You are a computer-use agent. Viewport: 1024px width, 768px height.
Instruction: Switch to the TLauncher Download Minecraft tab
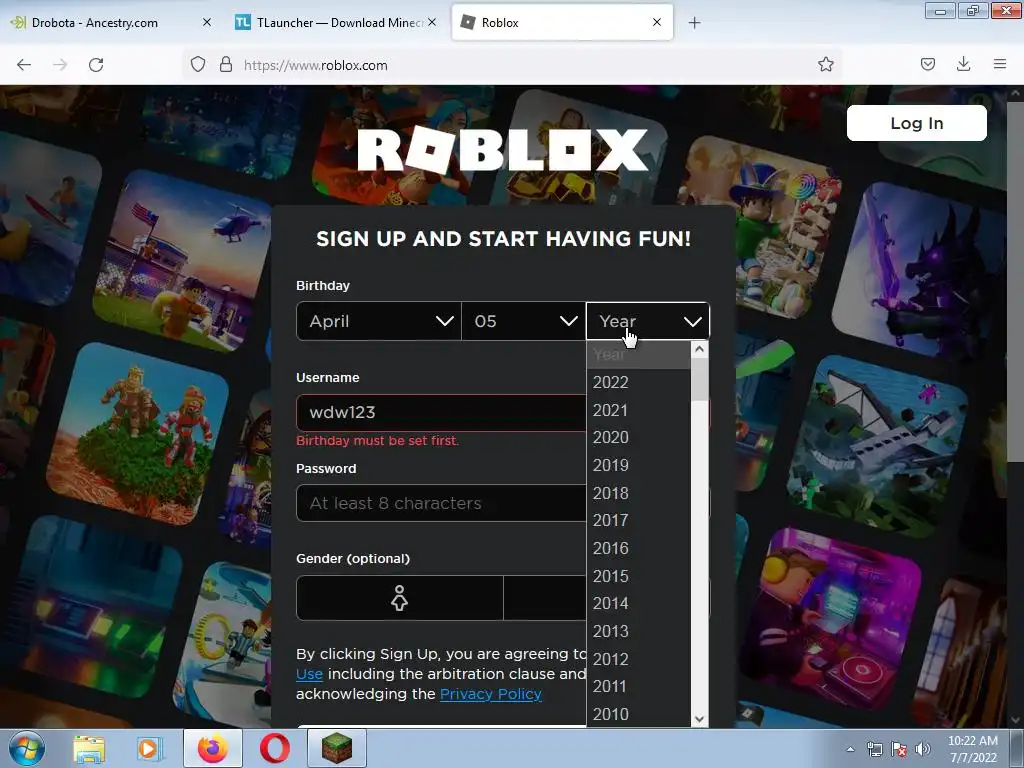(335, 23)
